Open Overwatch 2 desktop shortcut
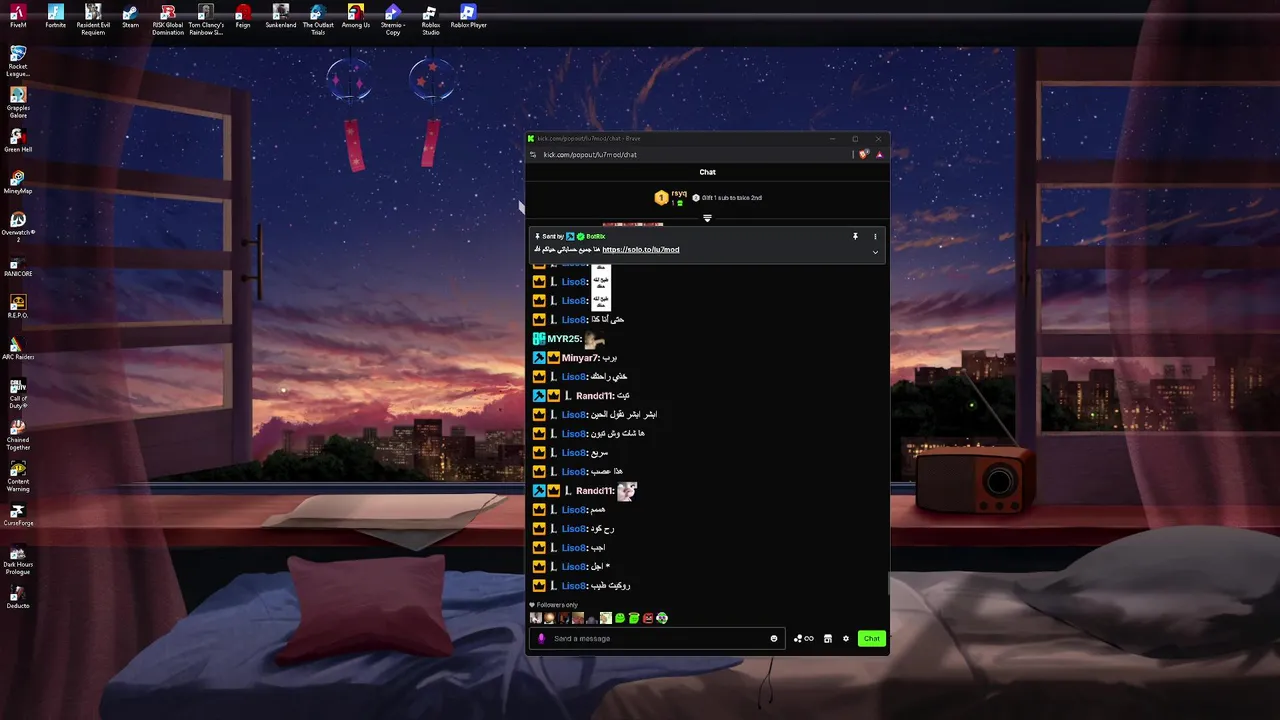The height and width of the screenshot is (720, 1280). tap(18, 227)
